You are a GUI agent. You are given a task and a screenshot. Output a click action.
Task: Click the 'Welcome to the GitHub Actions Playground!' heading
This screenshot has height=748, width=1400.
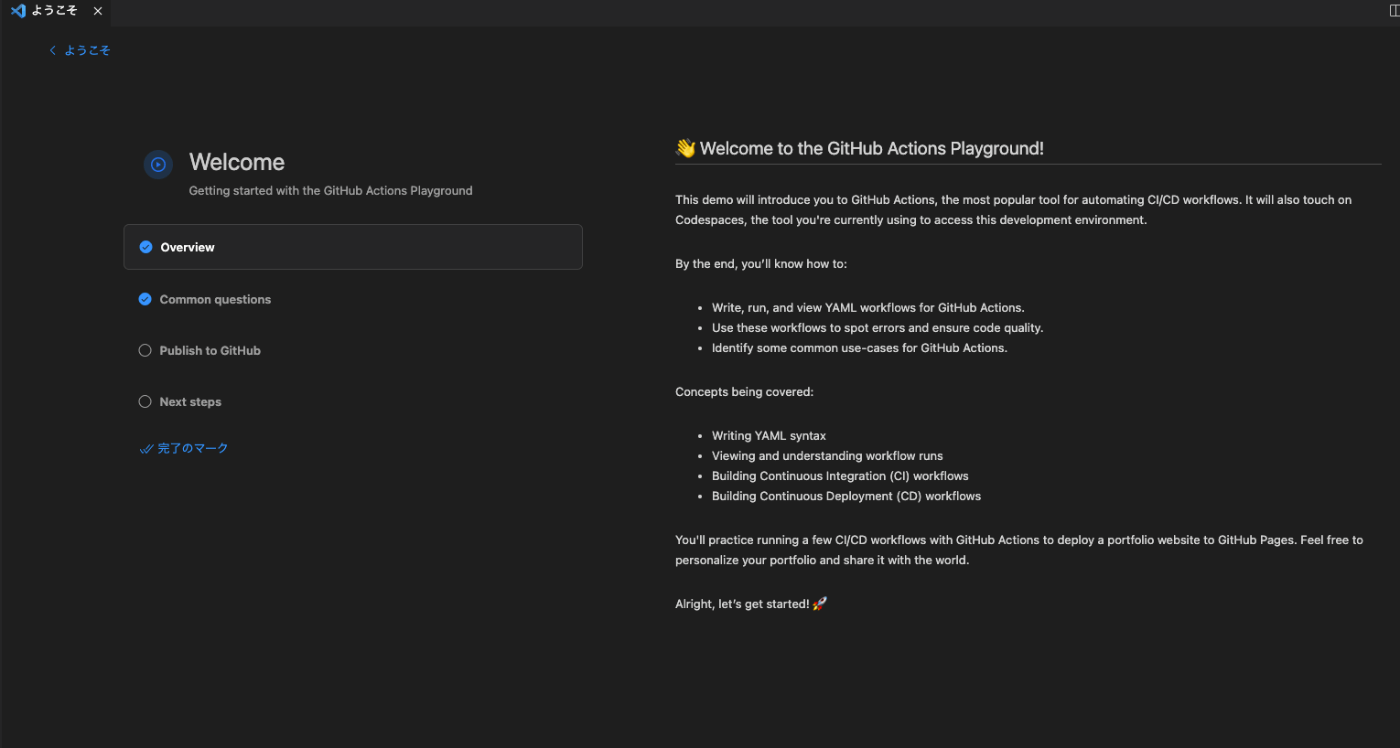(x=872, y=149)
